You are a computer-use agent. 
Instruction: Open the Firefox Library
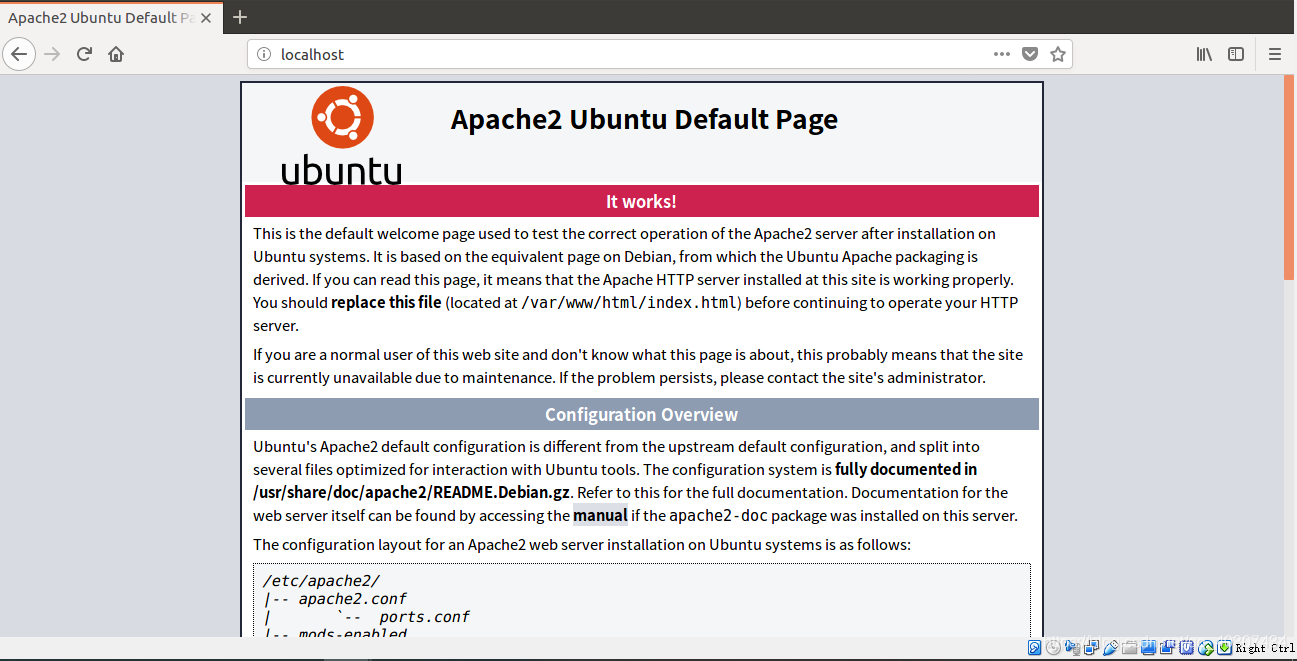coord(1204,53)
